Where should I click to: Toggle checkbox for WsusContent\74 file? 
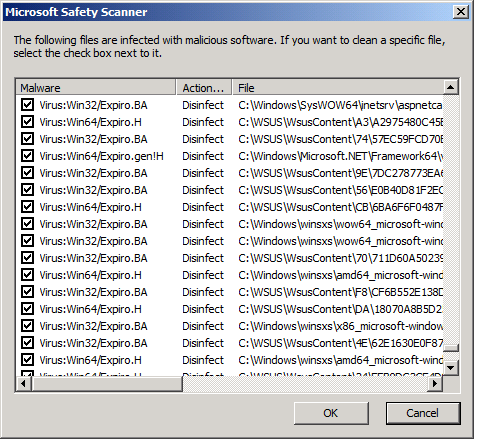(27, 139)
